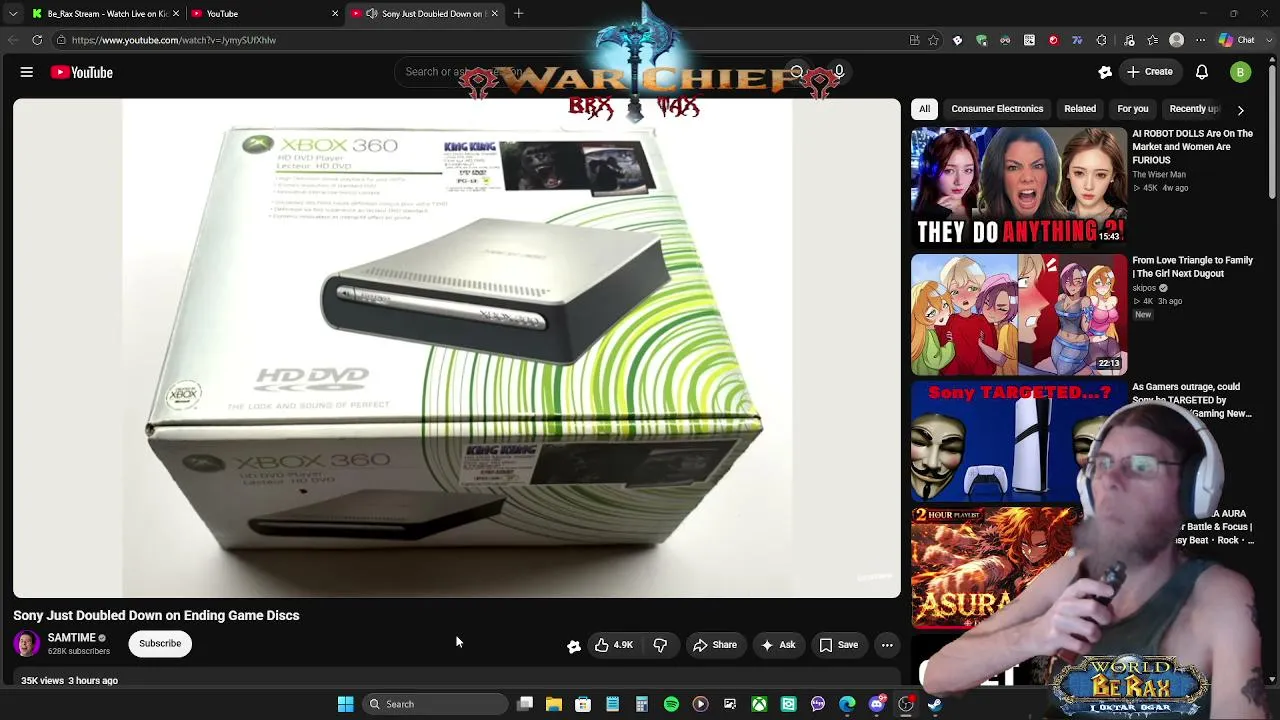Close the Be_Rax Stream Kick tab
Viewport: 1280px width, 720px height.
pos(175,14)
